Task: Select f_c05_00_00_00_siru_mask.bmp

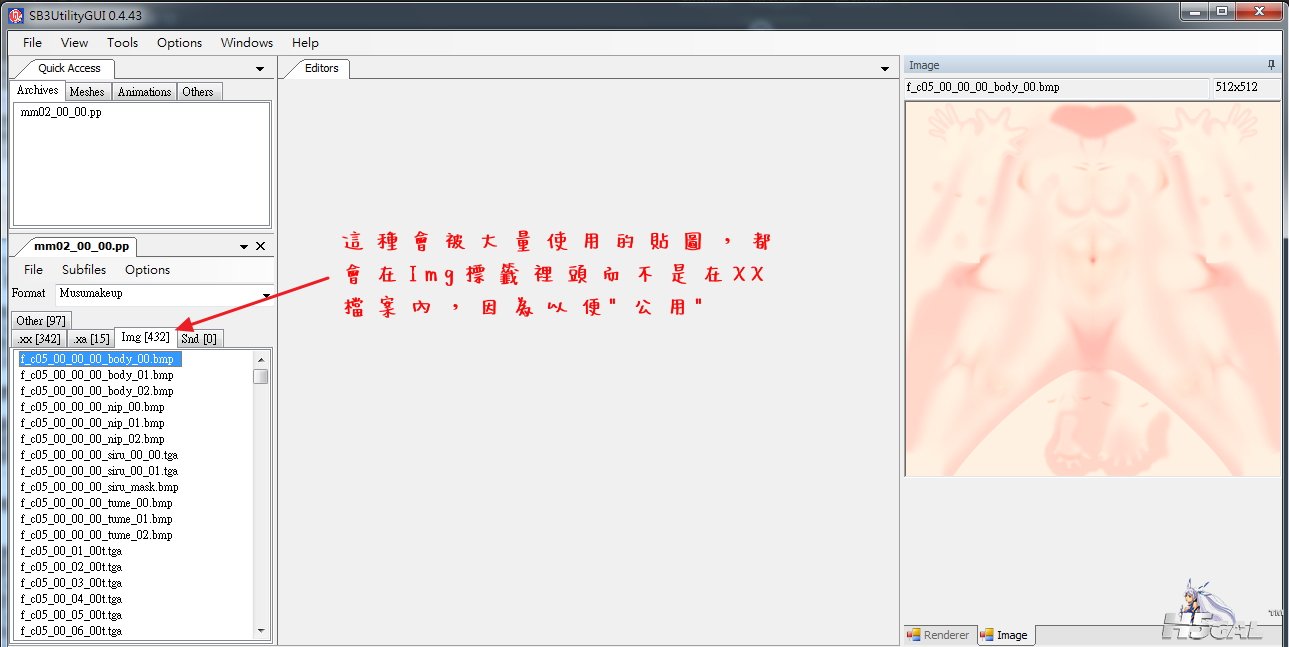Action: (x=99, y=487)
